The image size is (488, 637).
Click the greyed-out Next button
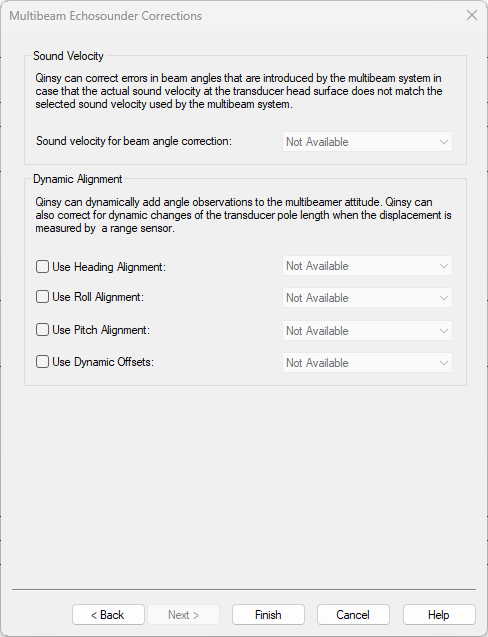(183, 615)
